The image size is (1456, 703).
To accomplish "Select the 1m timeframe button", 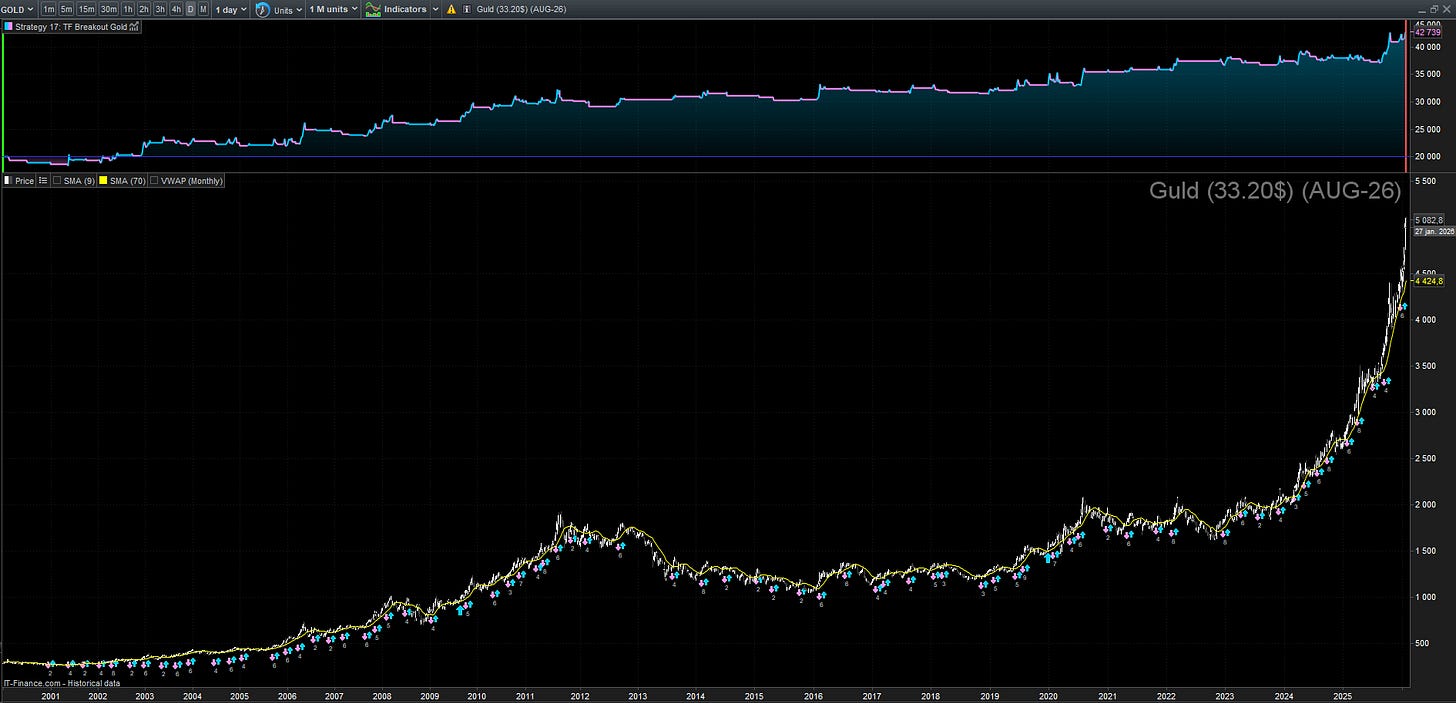I will tap(48, 9).
